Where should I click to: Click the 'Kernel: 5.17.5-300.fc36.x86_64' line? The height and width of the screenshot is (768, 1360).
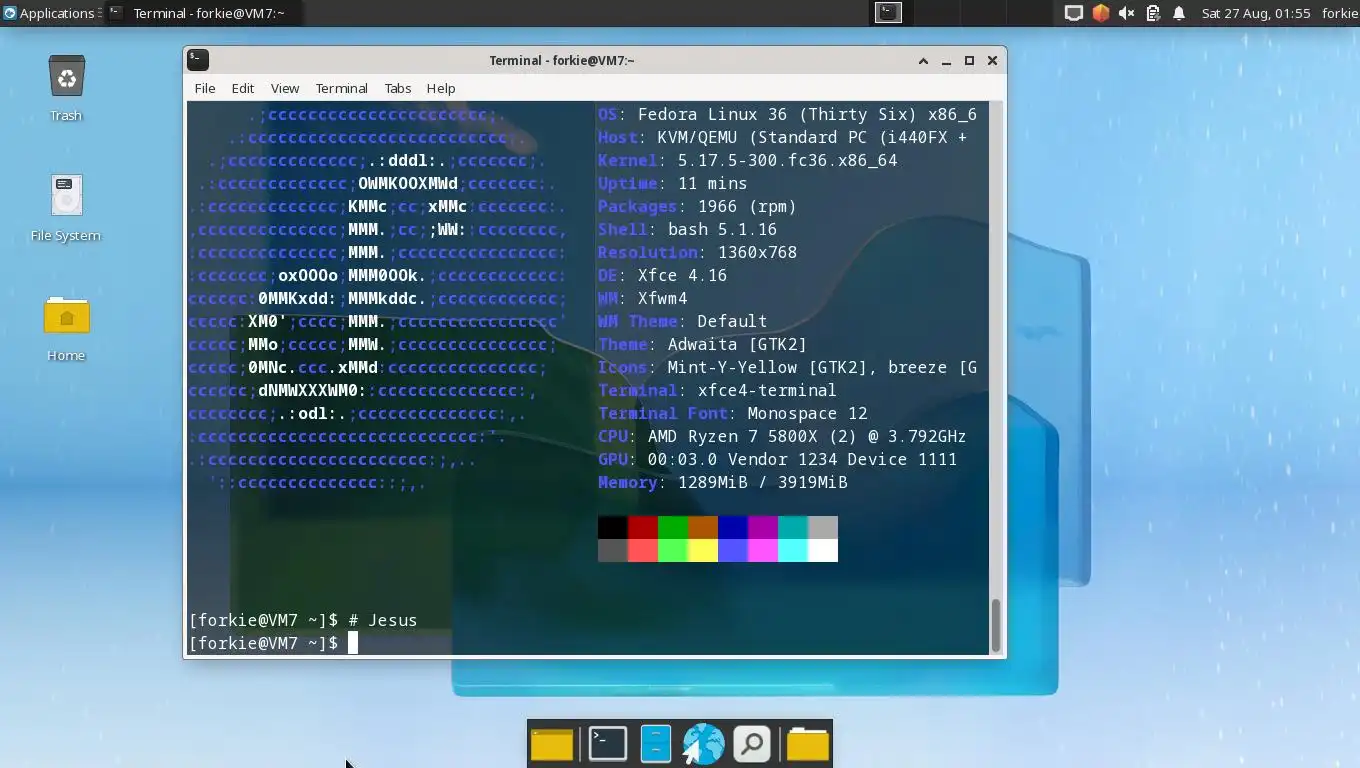(747, 160)
